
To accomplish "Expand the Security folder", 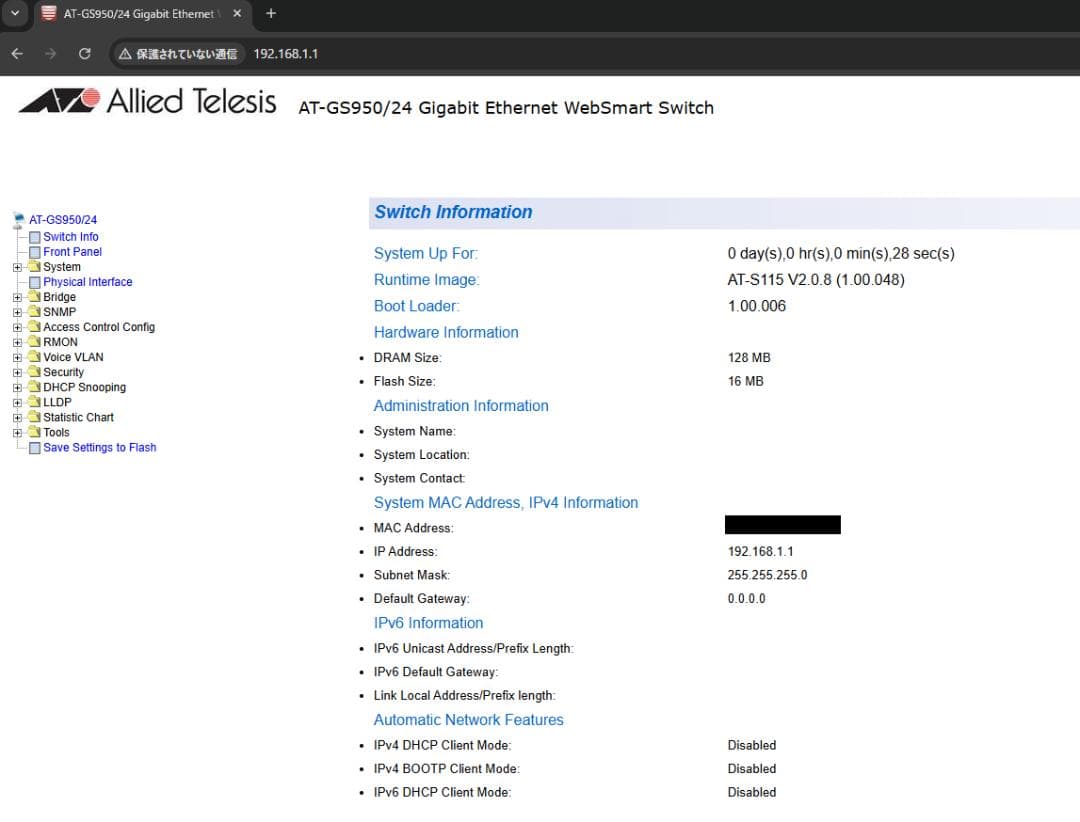I will pos(17,373).
